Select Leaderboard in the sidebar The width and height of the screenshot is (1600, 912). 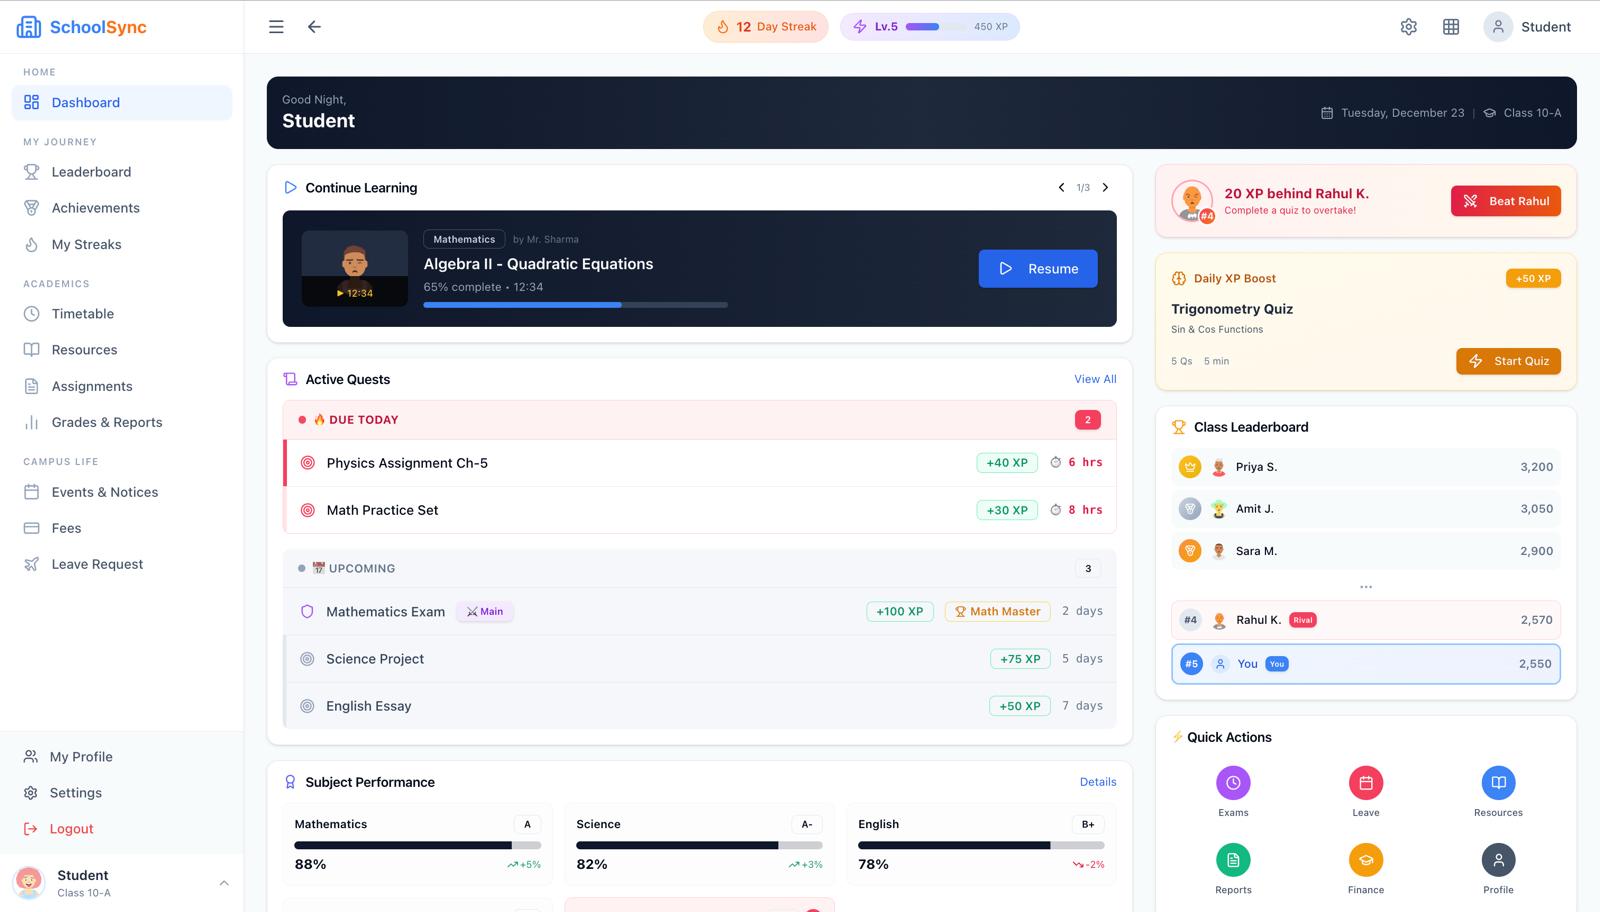(91, 171)
